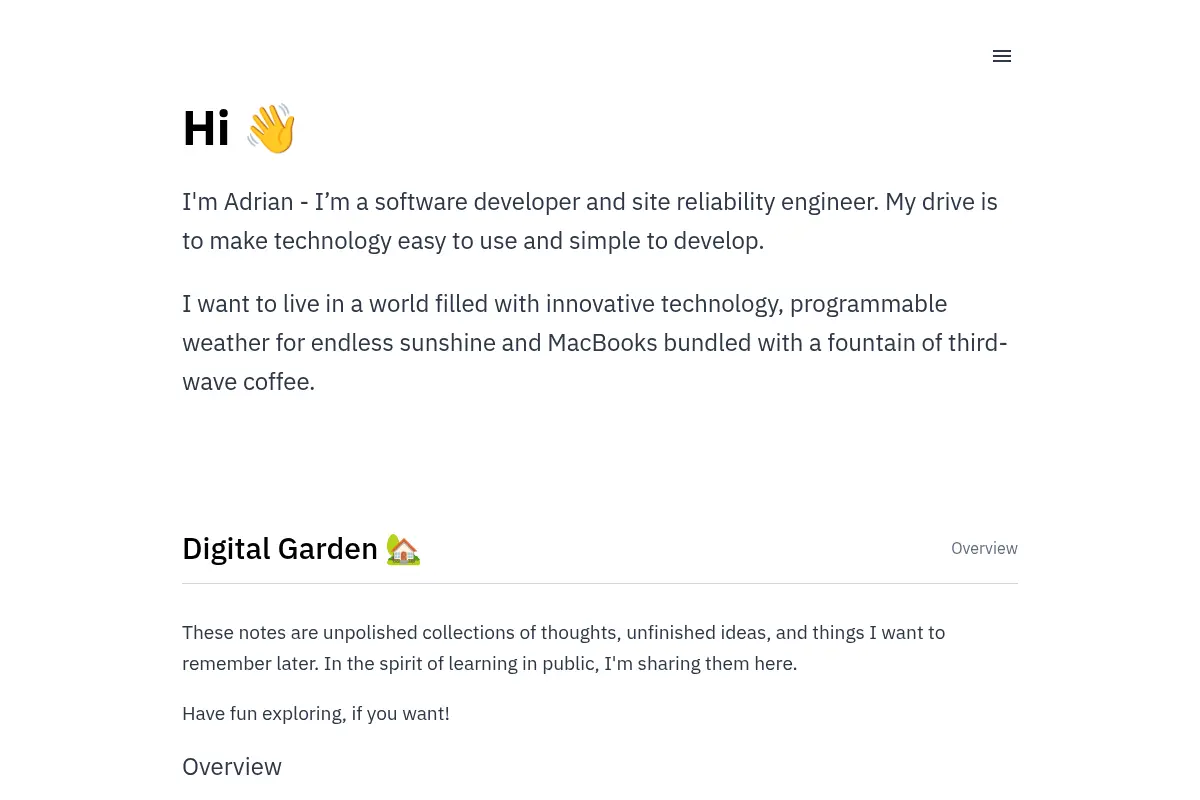Click the phrase "unfinished ideas"
This screenshot has height=800, width=1200.
click(698, 633)
